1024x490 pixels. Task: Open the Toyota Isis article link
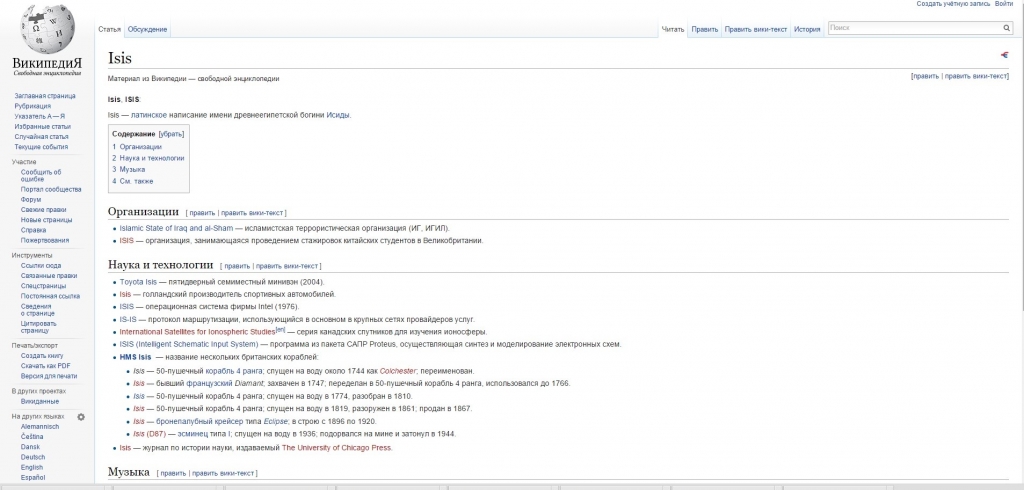tap(138, 282)
